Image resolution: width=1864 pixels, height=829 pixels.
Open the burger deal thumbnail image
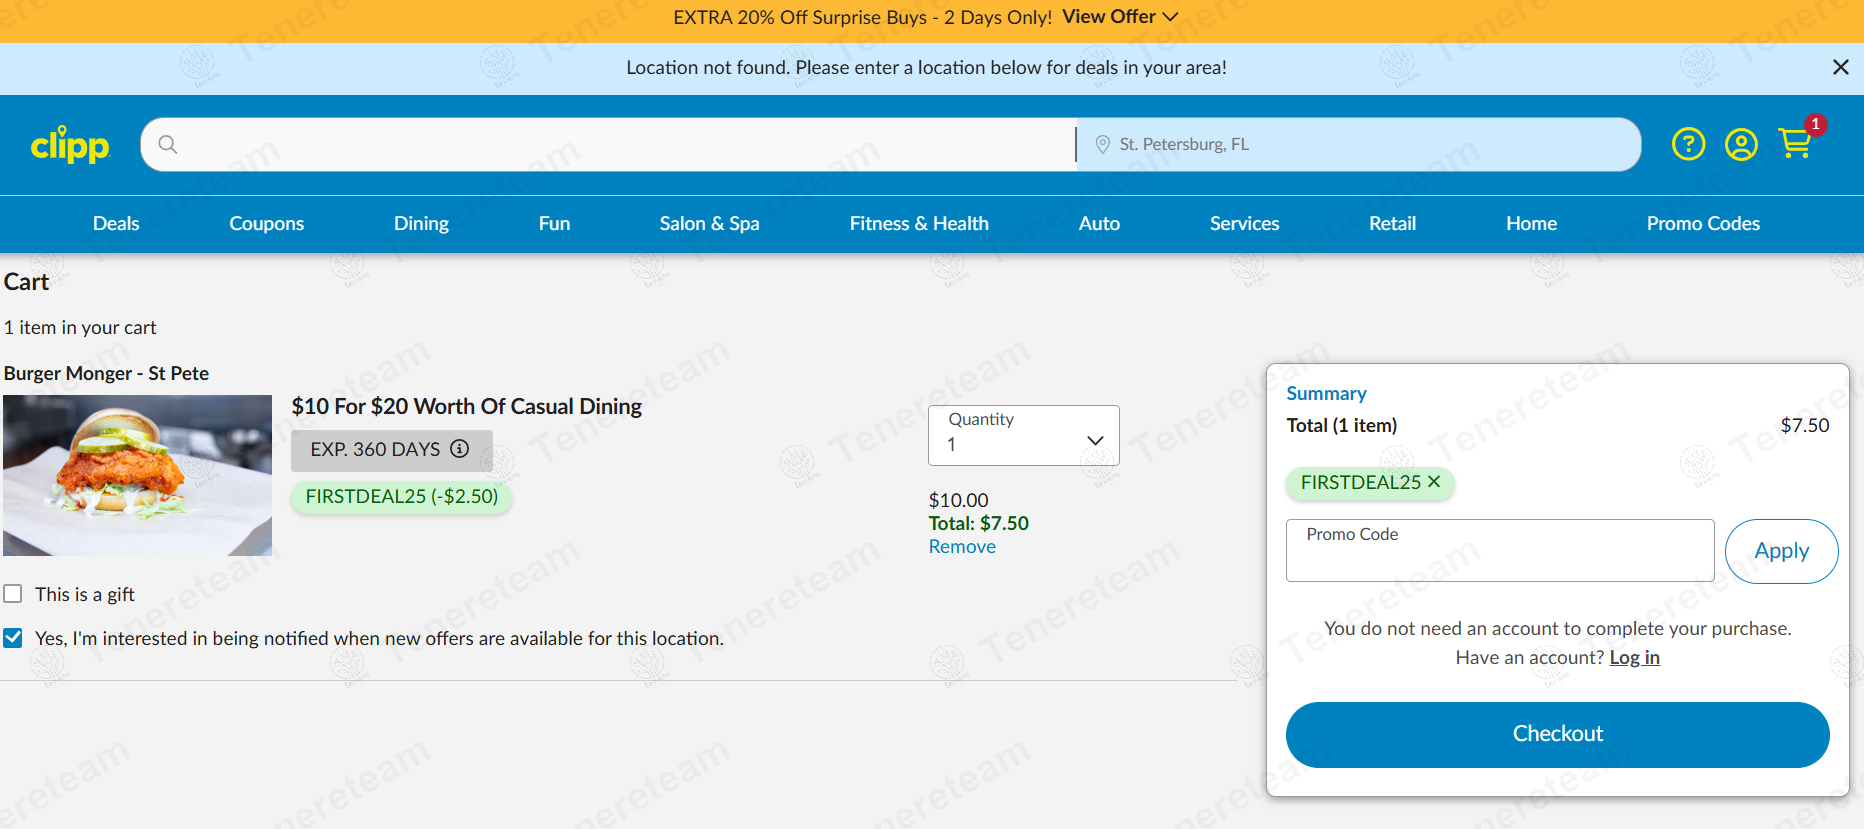click(x=138, y=475)
